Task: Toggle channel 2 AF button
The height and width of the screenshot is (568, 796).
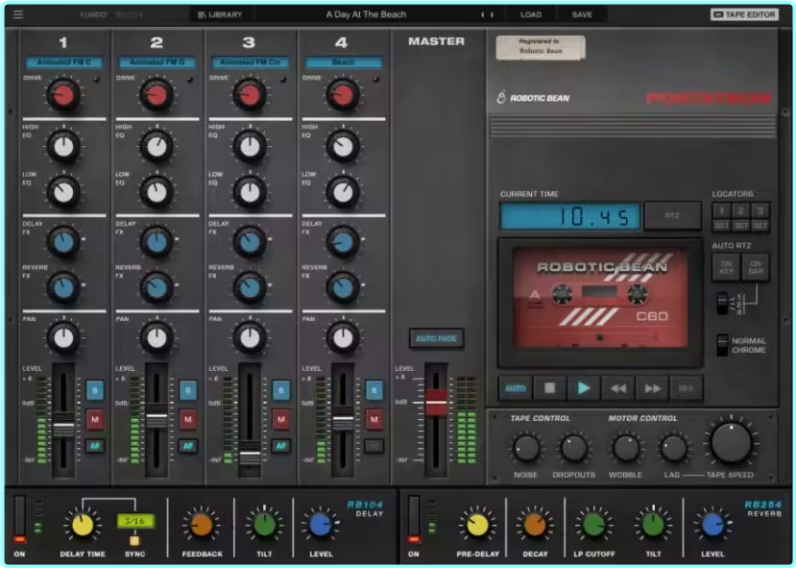Action: click(x=188, y=446)
